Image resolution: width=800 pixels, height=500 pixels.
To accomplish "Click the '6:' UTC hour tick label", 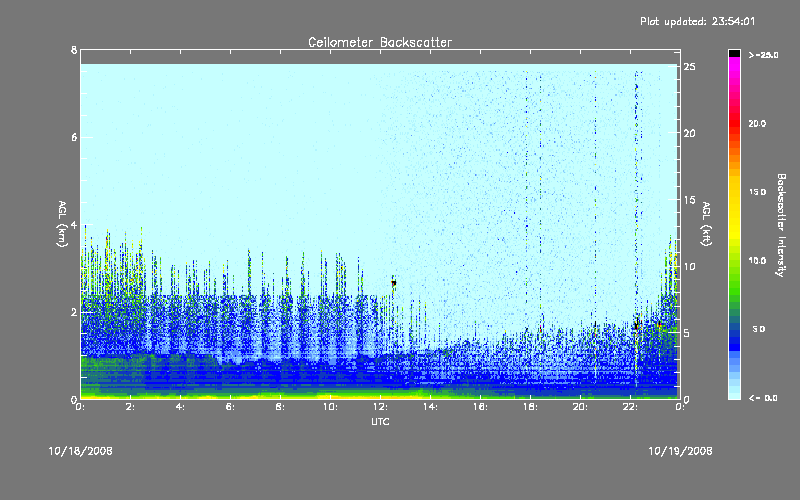I will [x=230, y=407].
